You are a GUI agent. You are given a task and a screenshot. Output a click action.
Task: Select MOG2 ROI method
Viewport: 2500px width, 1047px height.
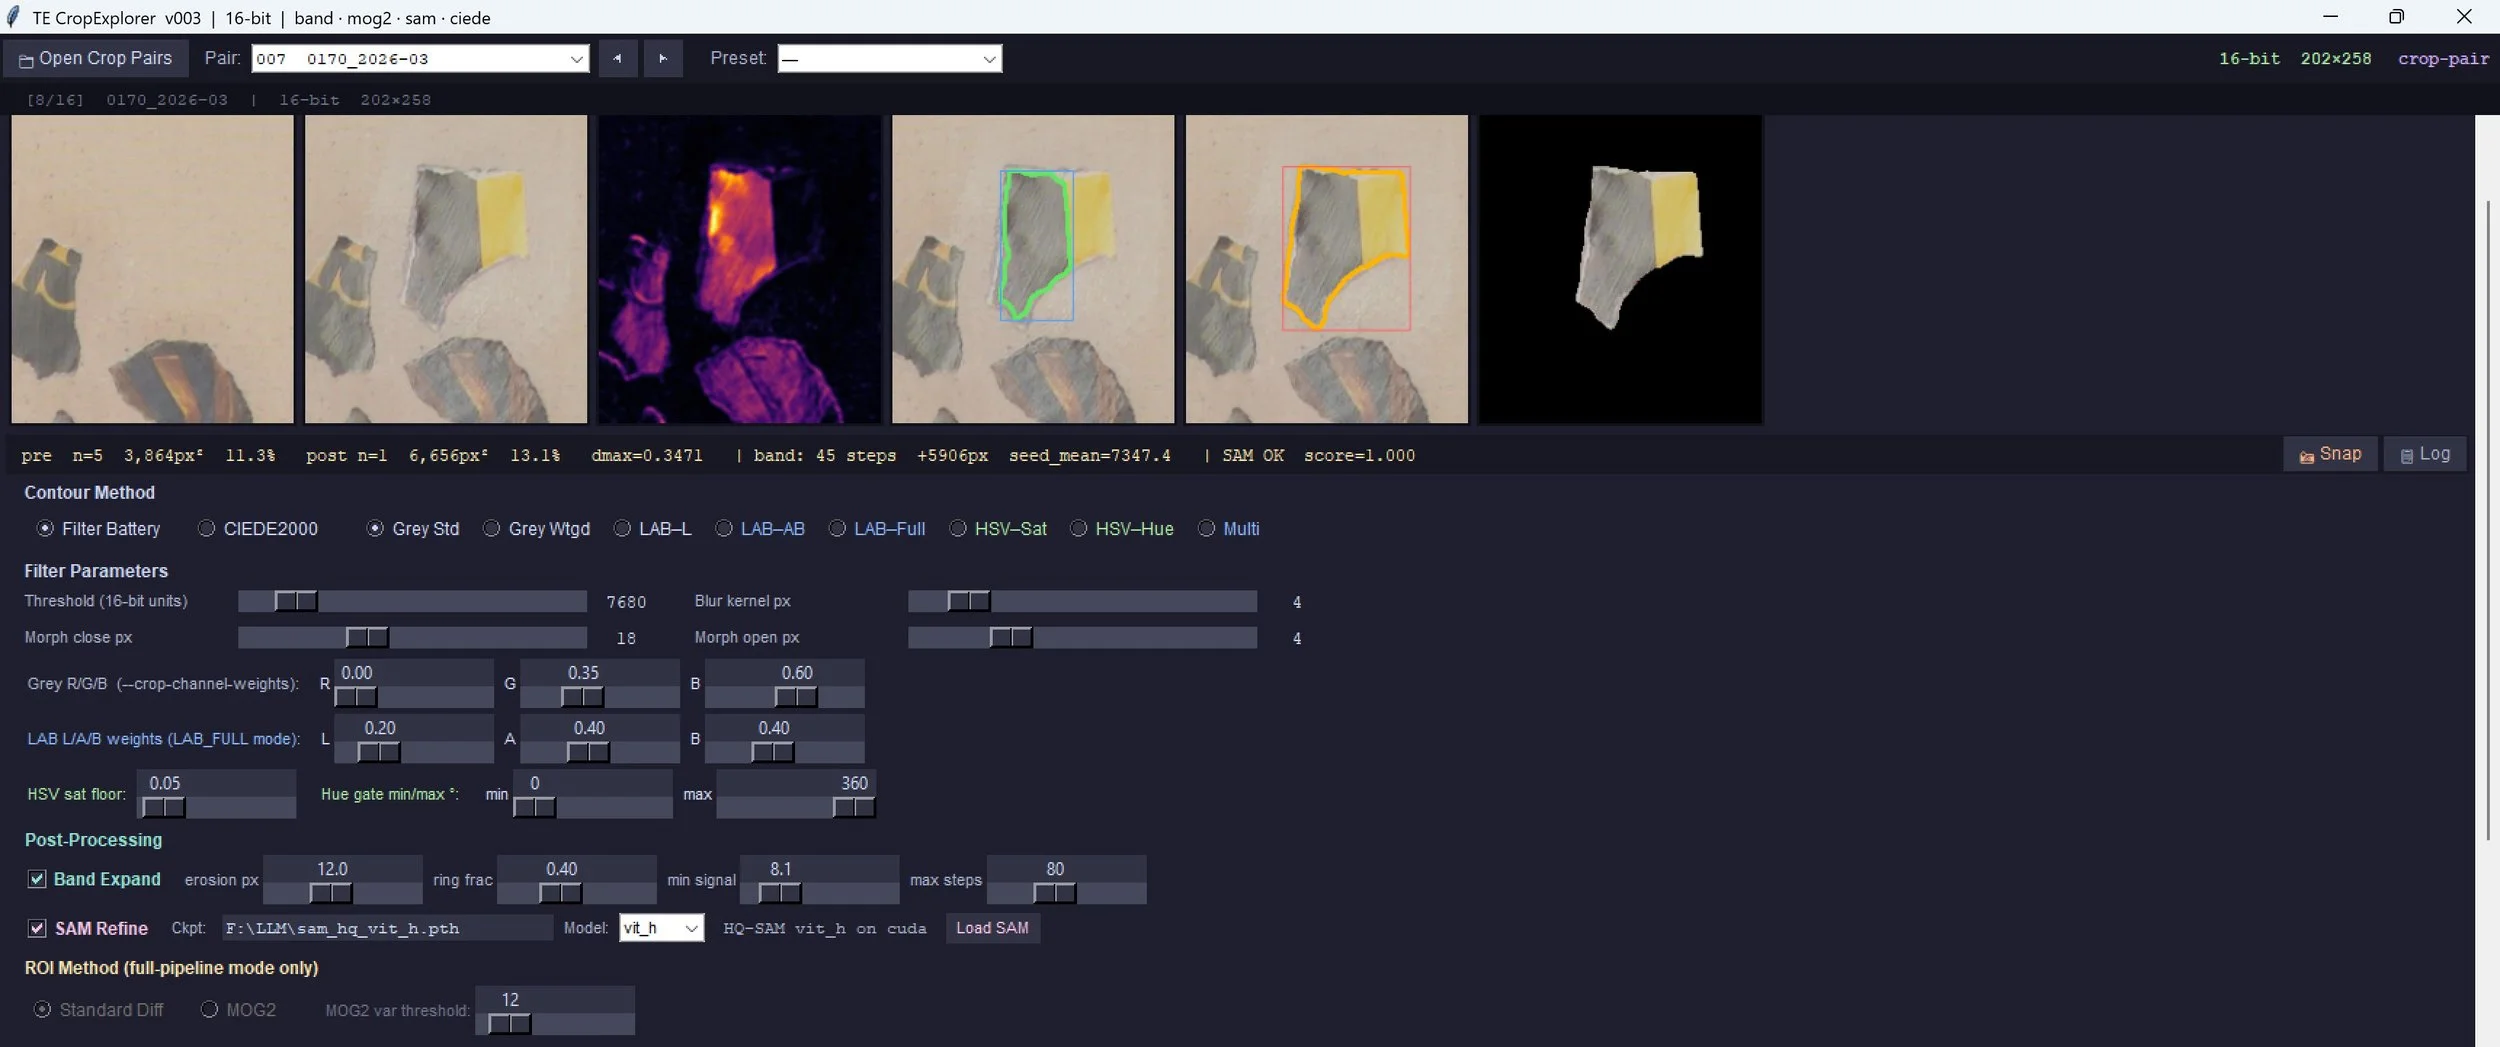(239, 1010)
